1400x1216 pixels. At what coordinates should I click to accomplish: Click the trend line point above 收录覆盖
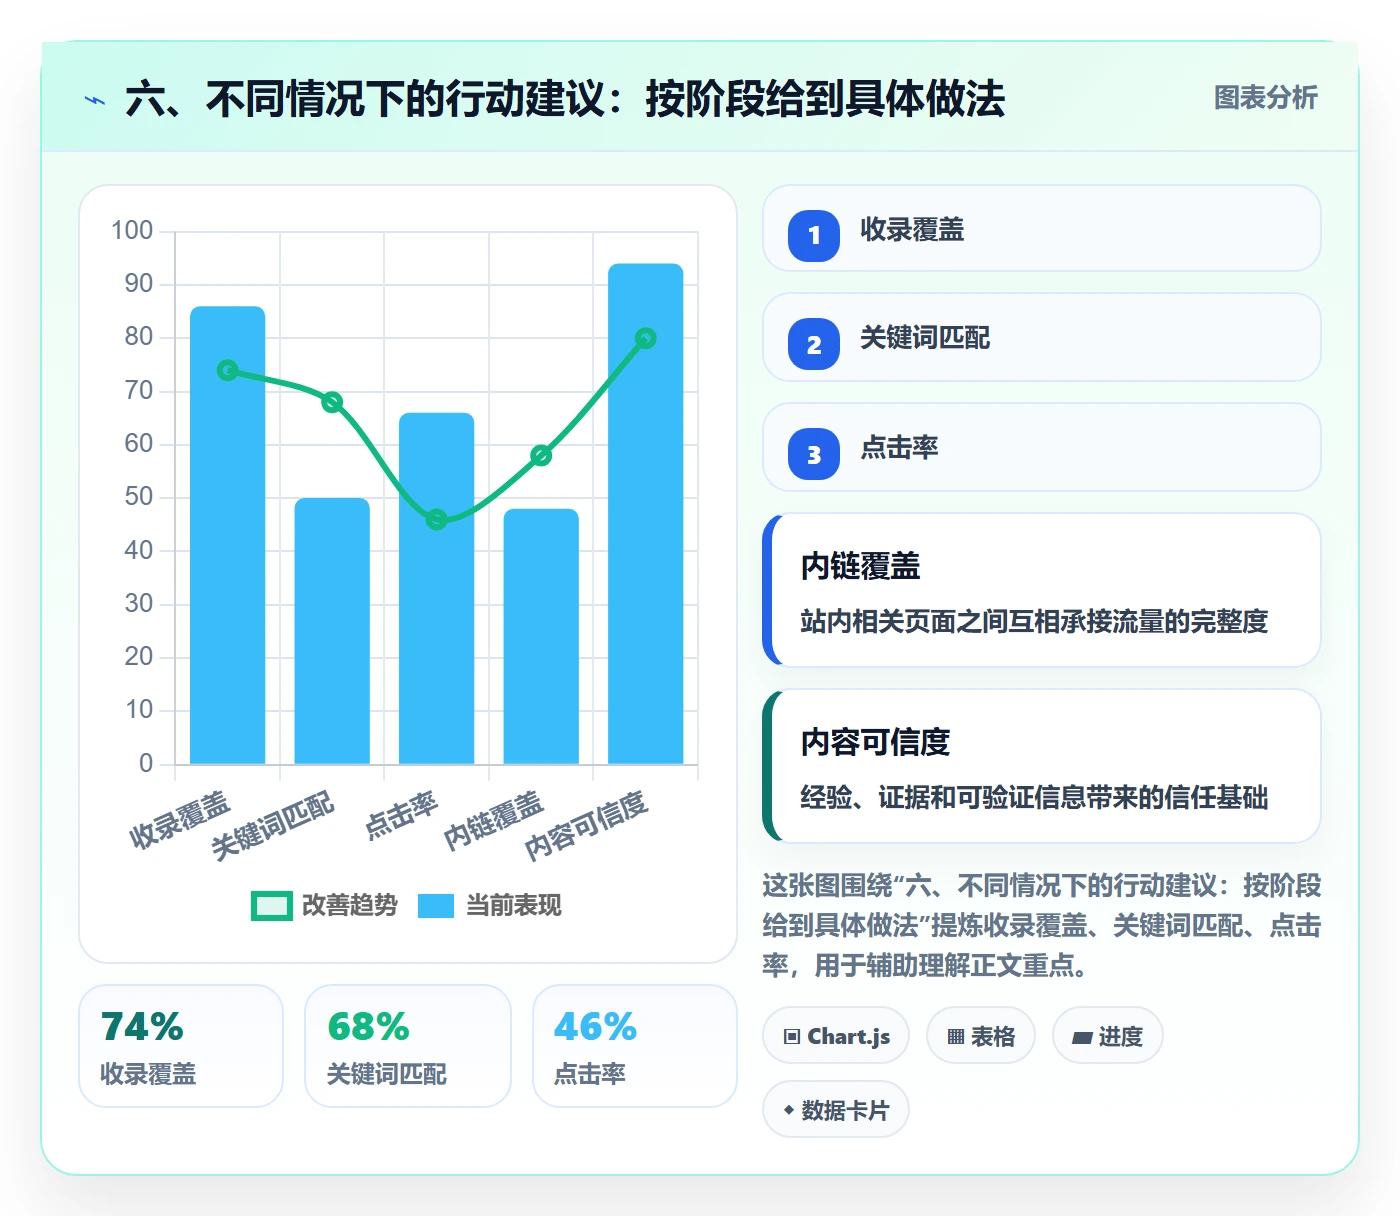click(228, 371)
